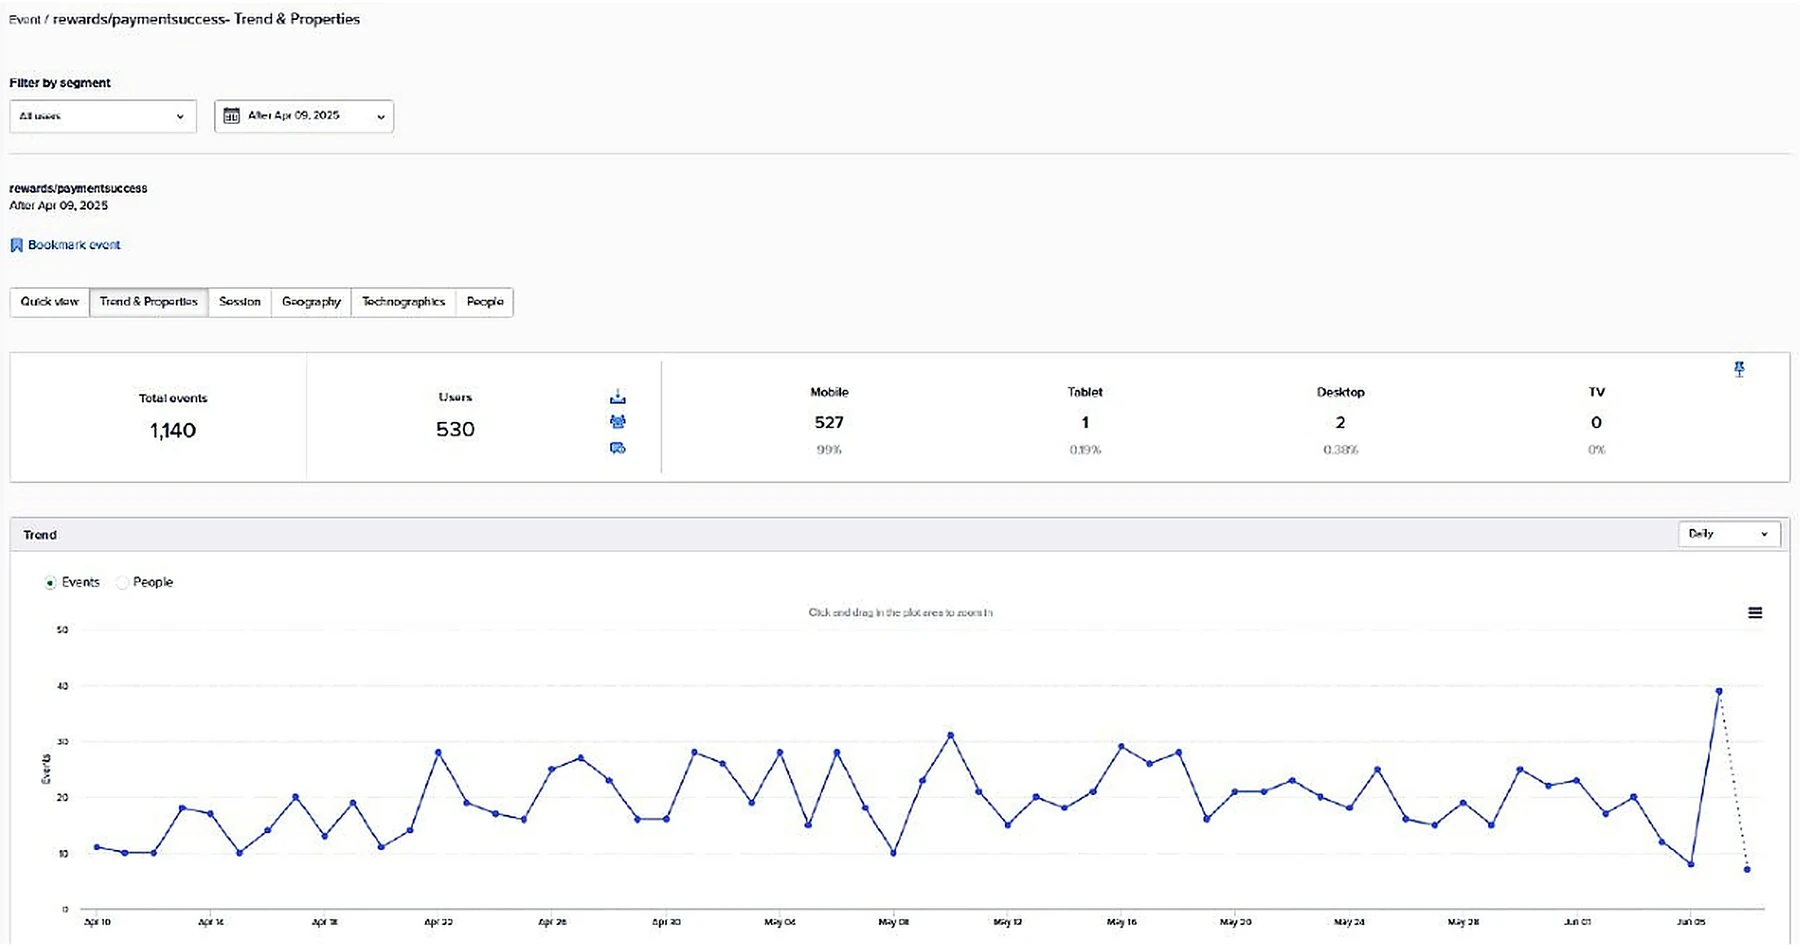The height and width of the screenshot is (951, 1800).
Task: Click the pin icon on the stats card
Action: [1739, 369]
